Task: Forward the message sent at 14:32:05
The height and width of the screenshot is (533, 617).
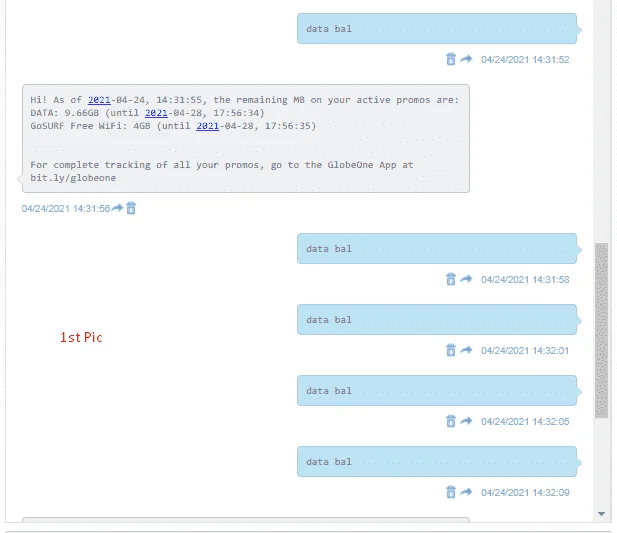Action: point(466,421)
